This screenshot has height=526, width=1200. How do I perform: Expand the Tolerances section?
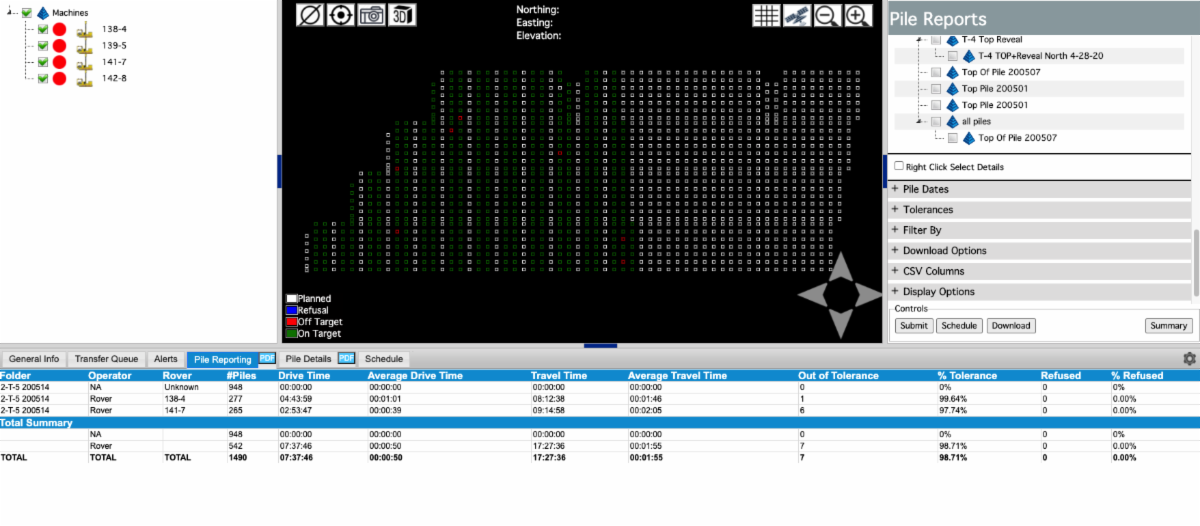[928, 210]
